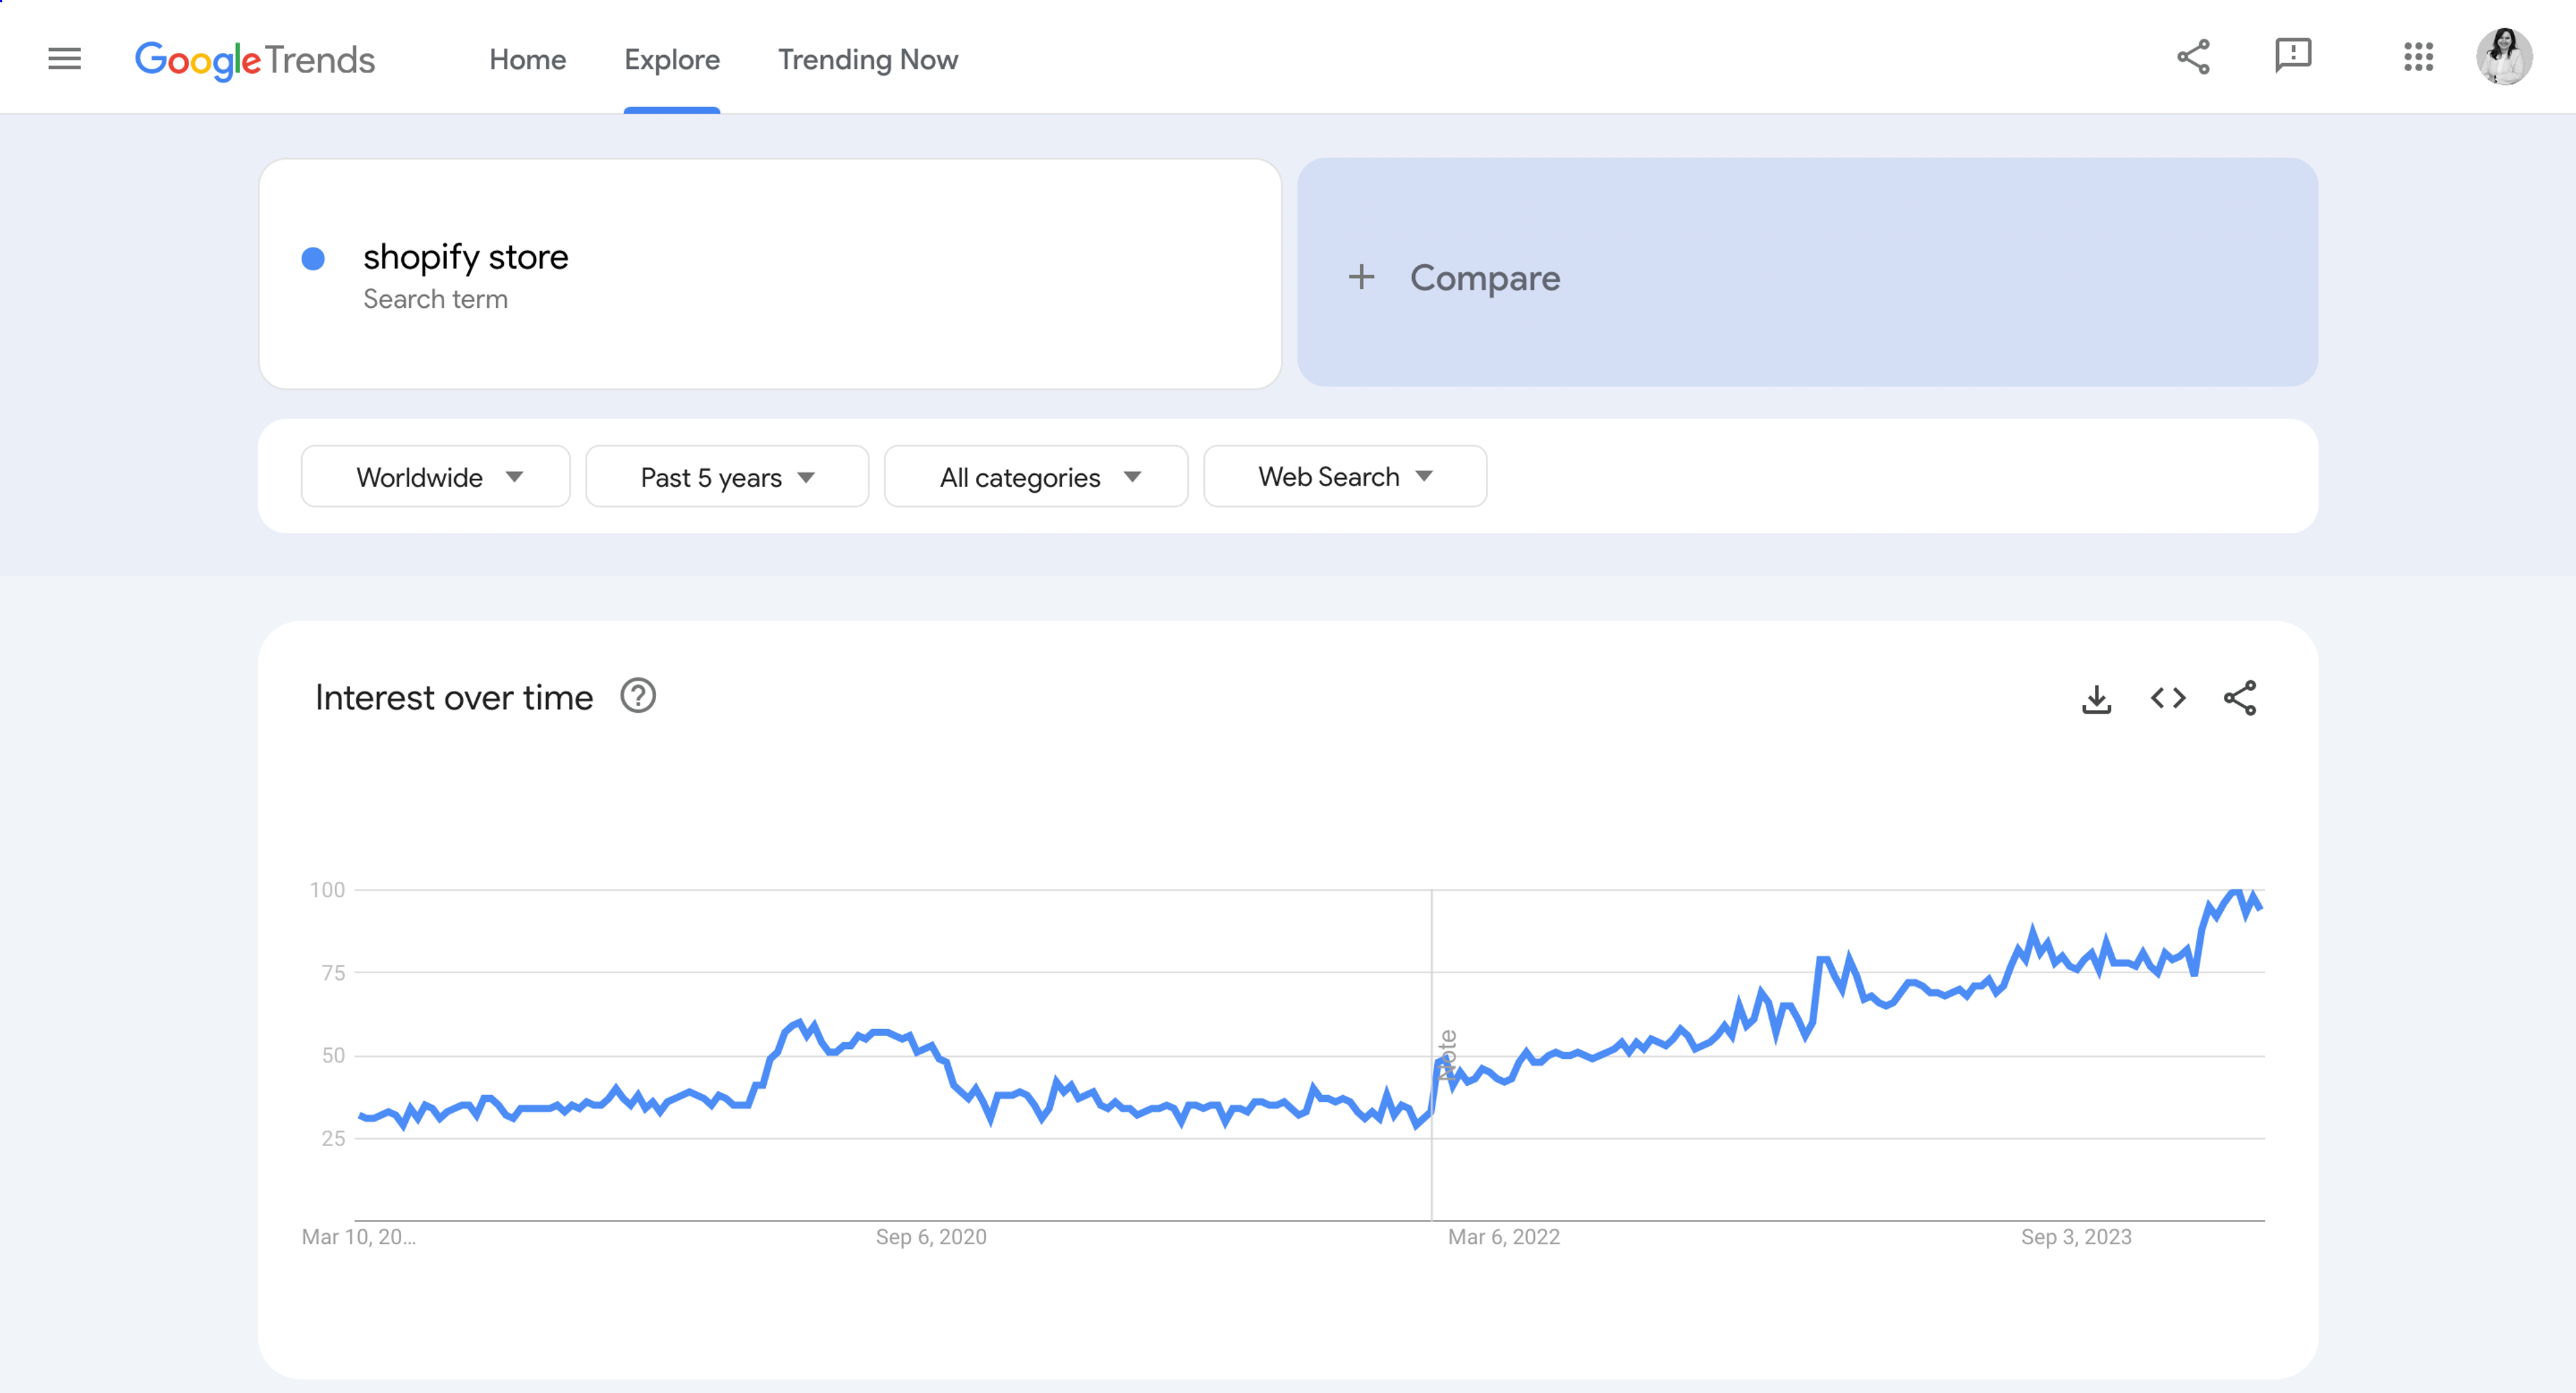Click the Interest over time heading
This screenshot has height=1393, width=2576.
(454, 698)
